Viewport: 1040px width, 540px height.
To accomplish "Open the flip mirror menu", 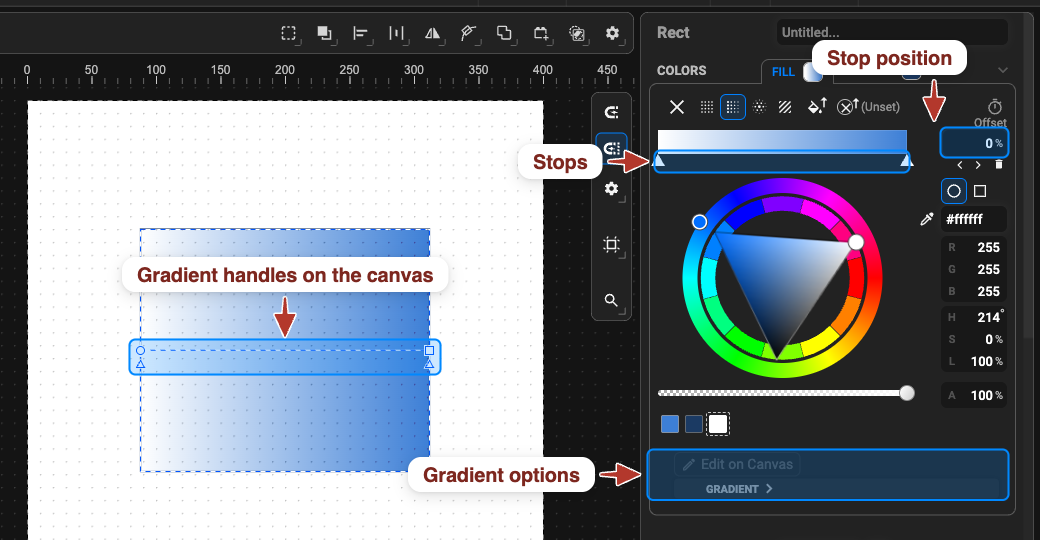I will tap(432, 33).
